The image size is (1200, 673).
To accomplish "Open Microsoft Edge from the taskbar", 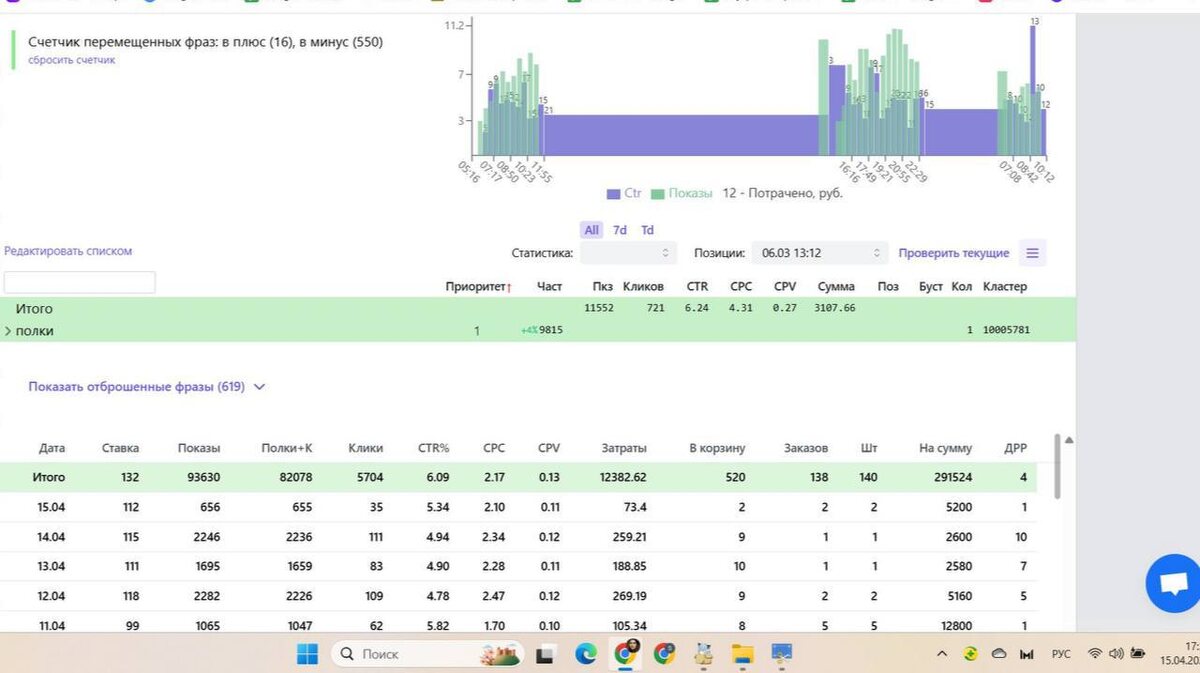I will [x=586, y=654].
